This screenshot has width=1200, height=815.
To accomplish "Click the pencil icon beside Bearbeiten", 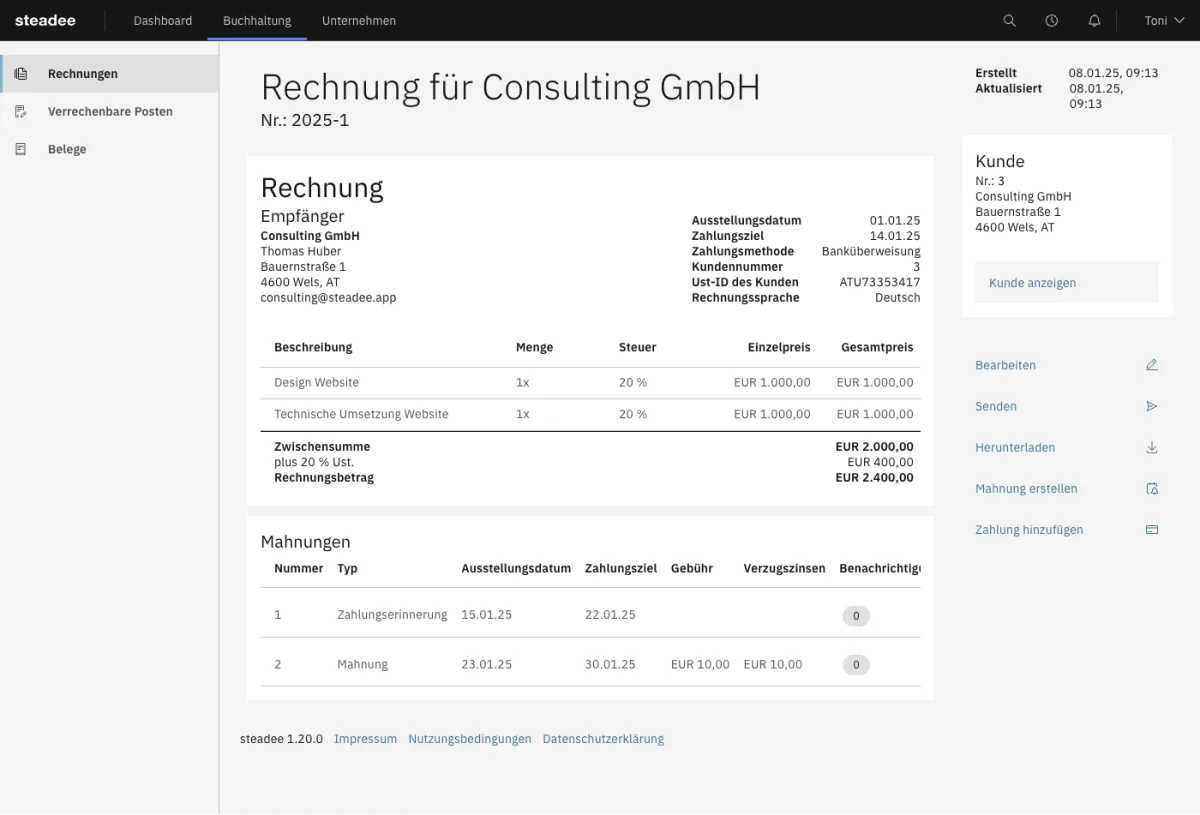I will [1151, 365].
